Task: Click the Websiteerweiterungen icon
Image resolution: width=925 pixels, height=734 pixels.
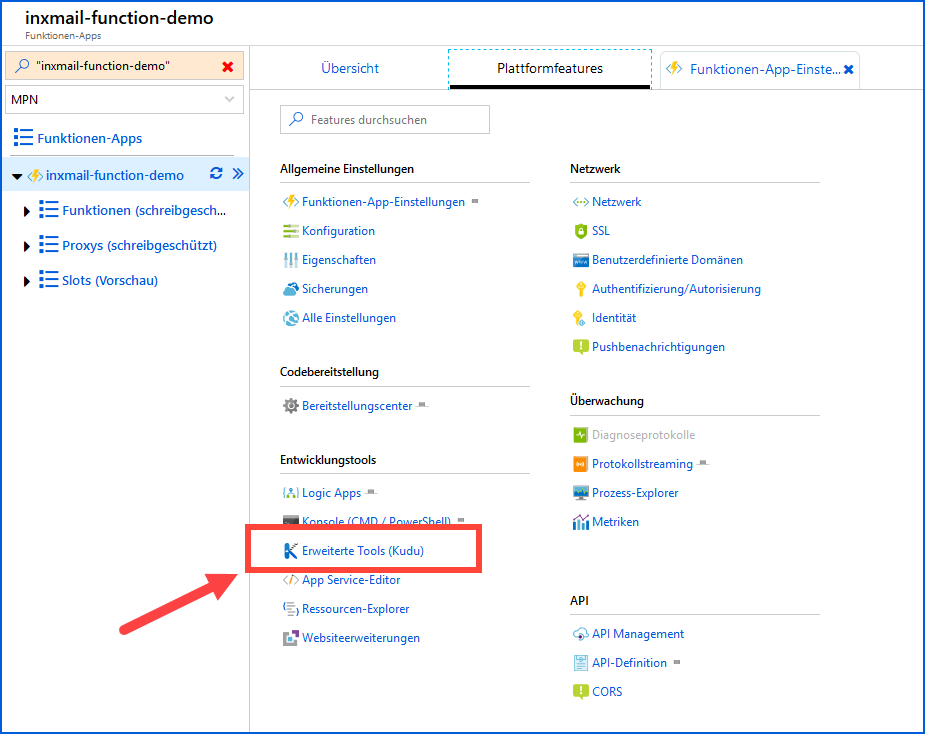Action: pyautogui.click(x=290, y=638)
